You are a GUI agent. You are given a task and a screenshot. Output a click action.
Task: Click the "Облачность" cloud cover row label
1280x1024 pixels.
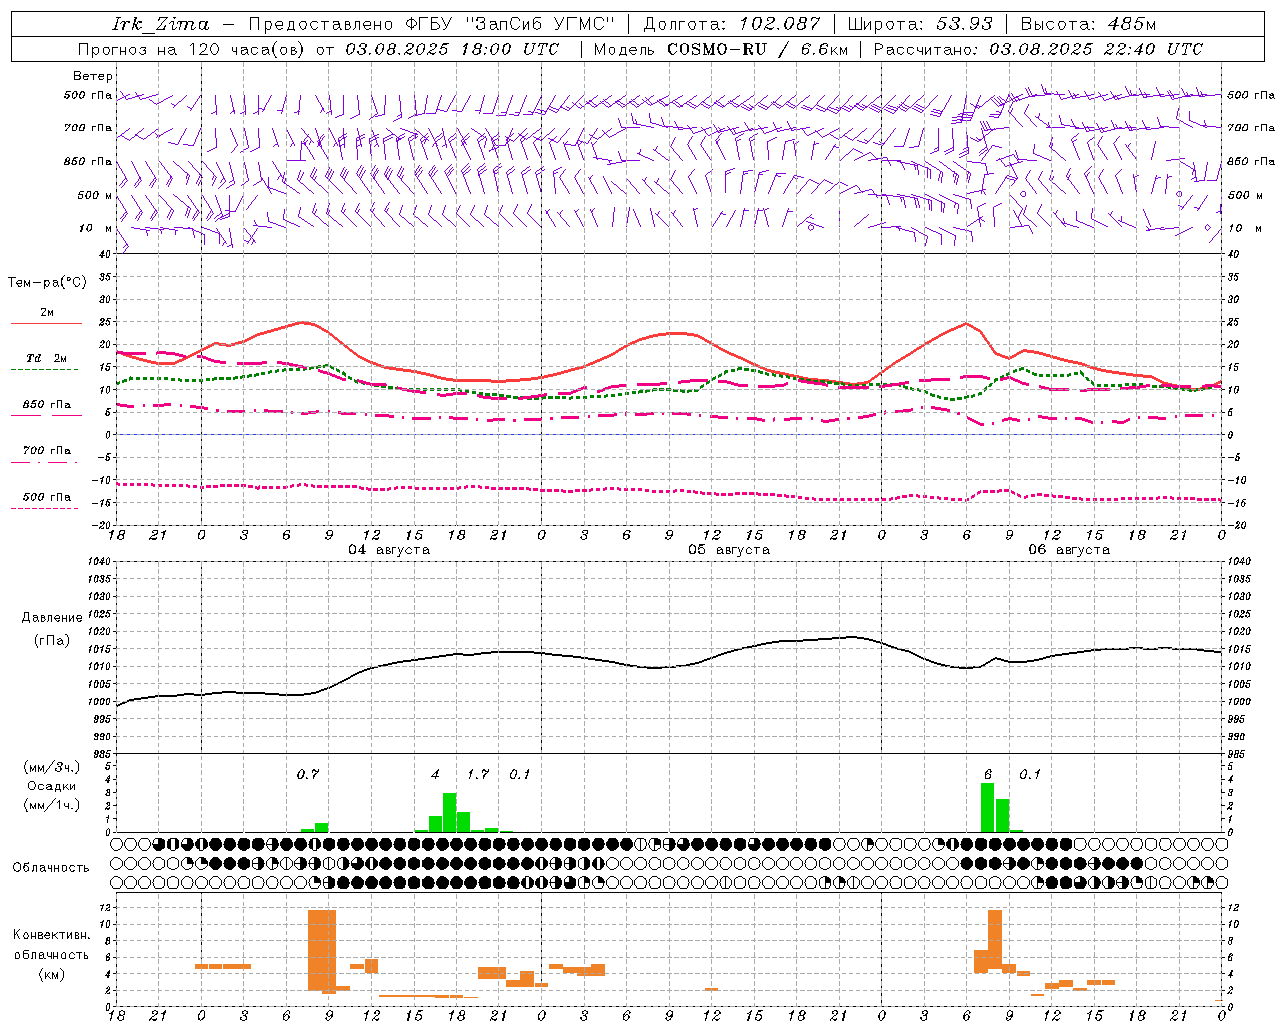pos(51,868)
